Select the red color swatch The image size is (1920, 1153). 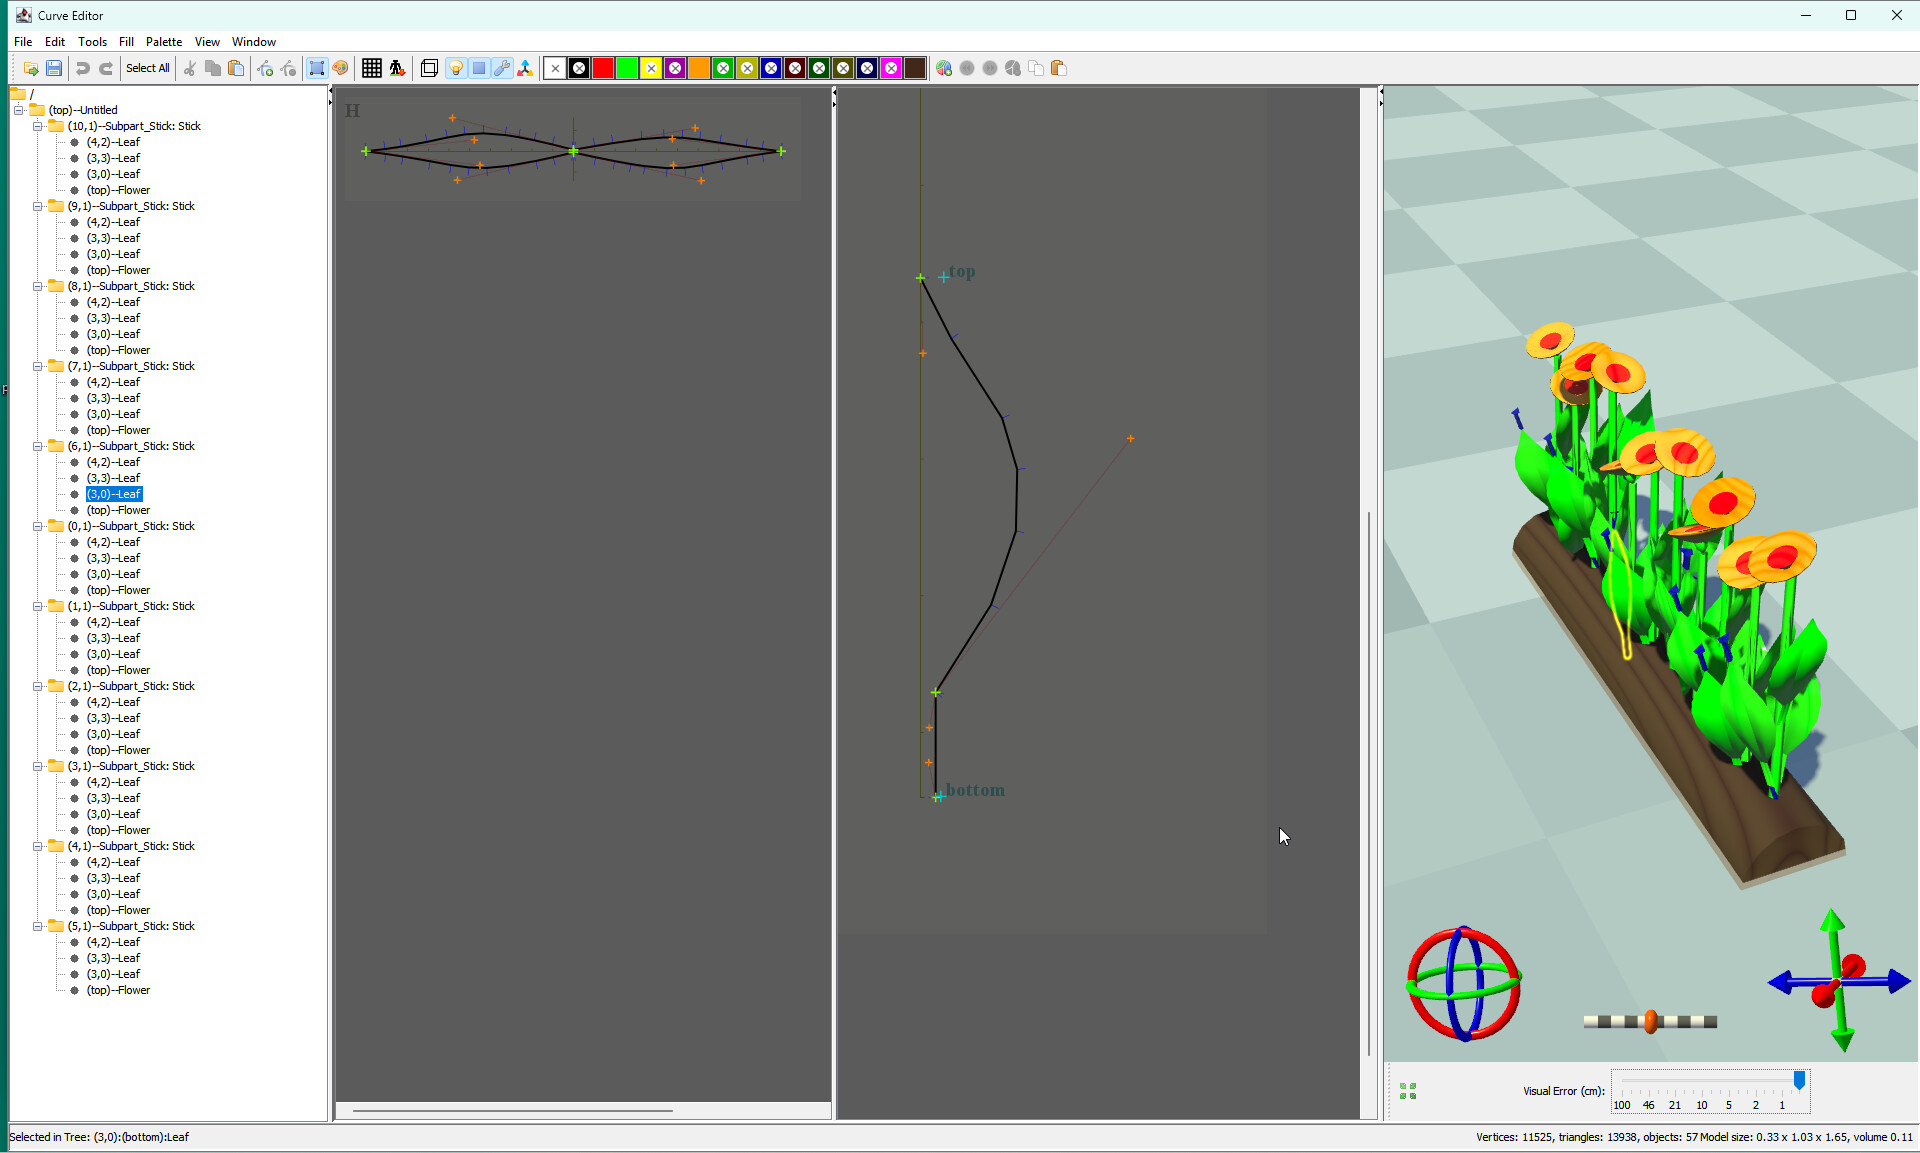(602, 68)
